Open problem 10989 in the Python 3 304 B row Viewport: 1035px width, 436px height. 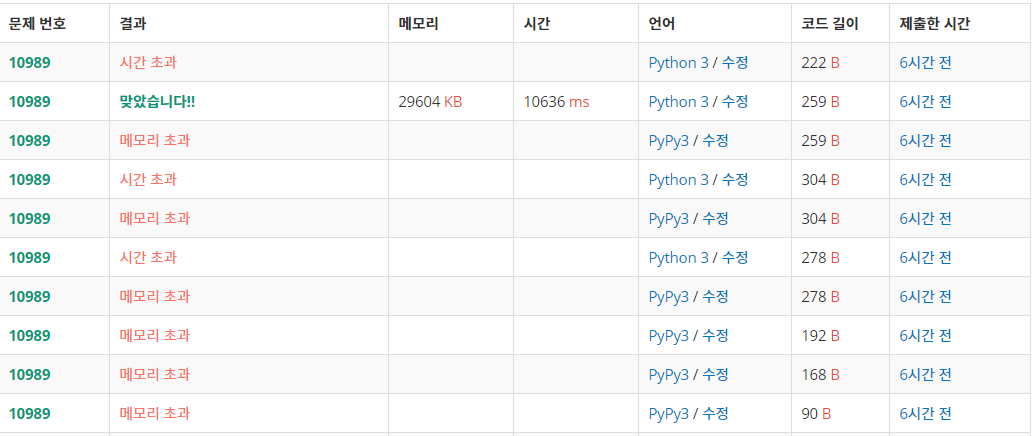pos(30,179)
